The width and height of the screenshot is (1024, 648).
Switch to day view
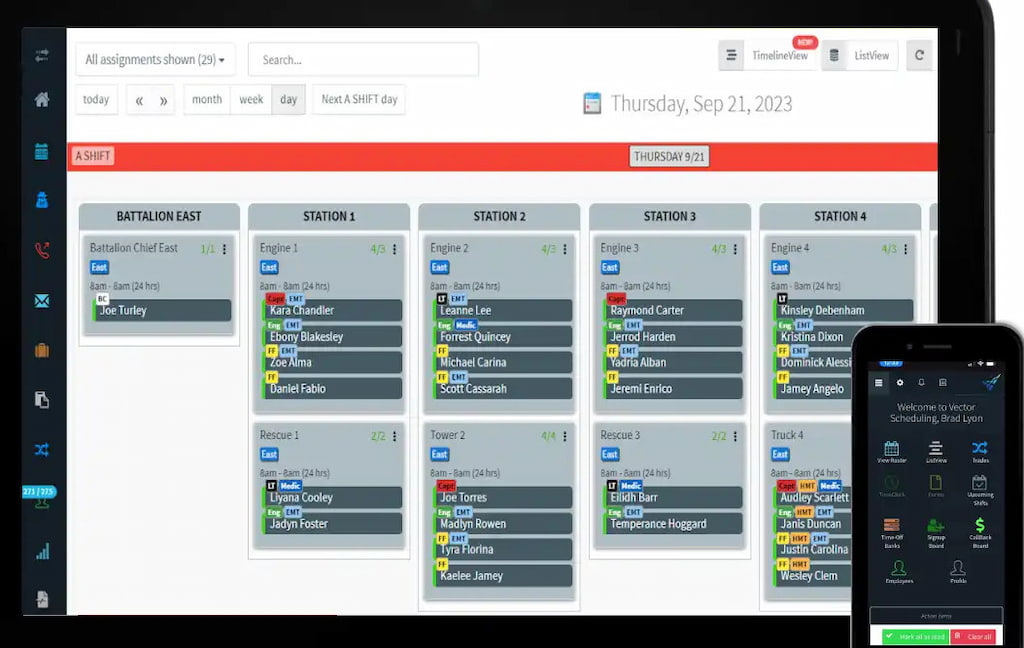(289, 99)
